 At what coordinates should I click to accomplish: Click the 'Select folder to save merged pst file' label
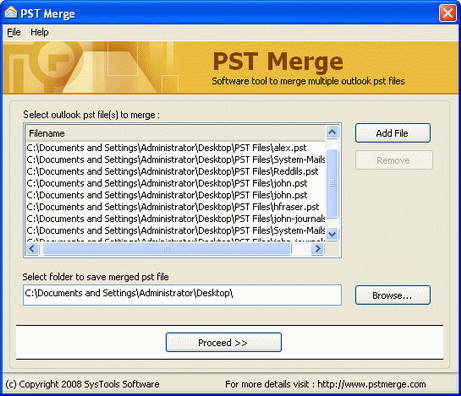pos(95,277)
